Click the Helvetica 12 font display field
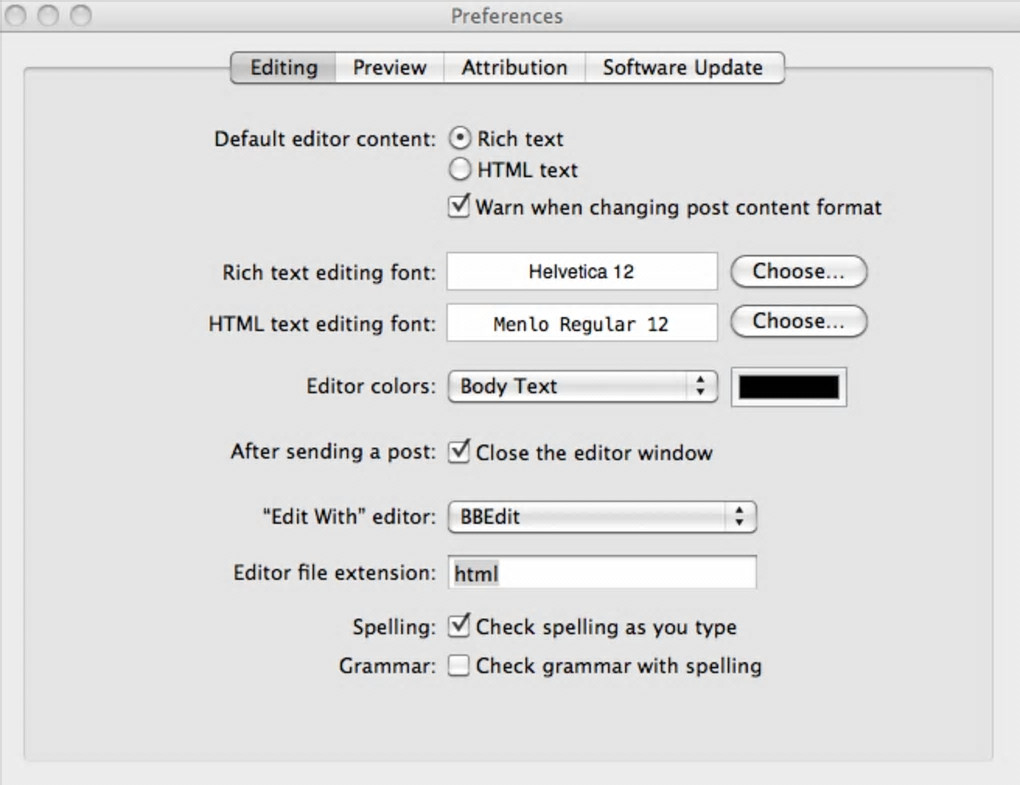 [582, 271]
